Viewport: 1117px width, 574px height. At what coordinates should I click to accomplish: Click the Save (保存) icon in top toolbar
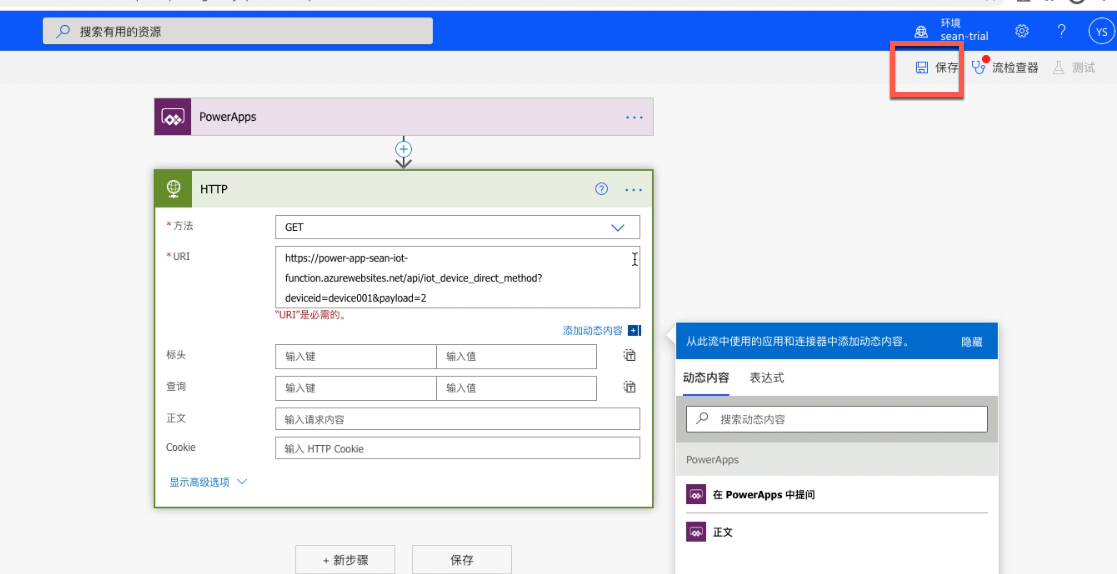coord(922,68)
